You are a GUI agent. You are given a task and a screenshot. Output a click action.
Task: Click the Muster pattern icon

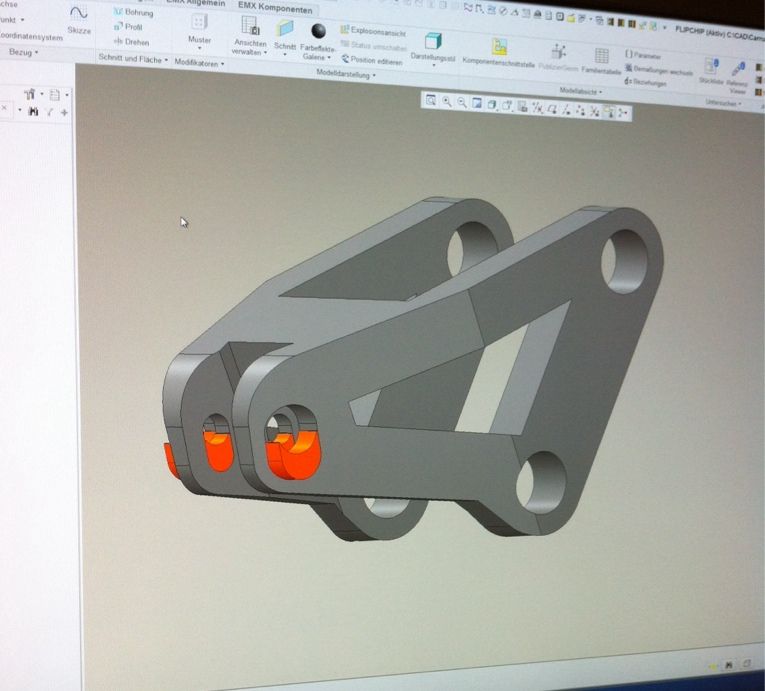tap(200, 22)
